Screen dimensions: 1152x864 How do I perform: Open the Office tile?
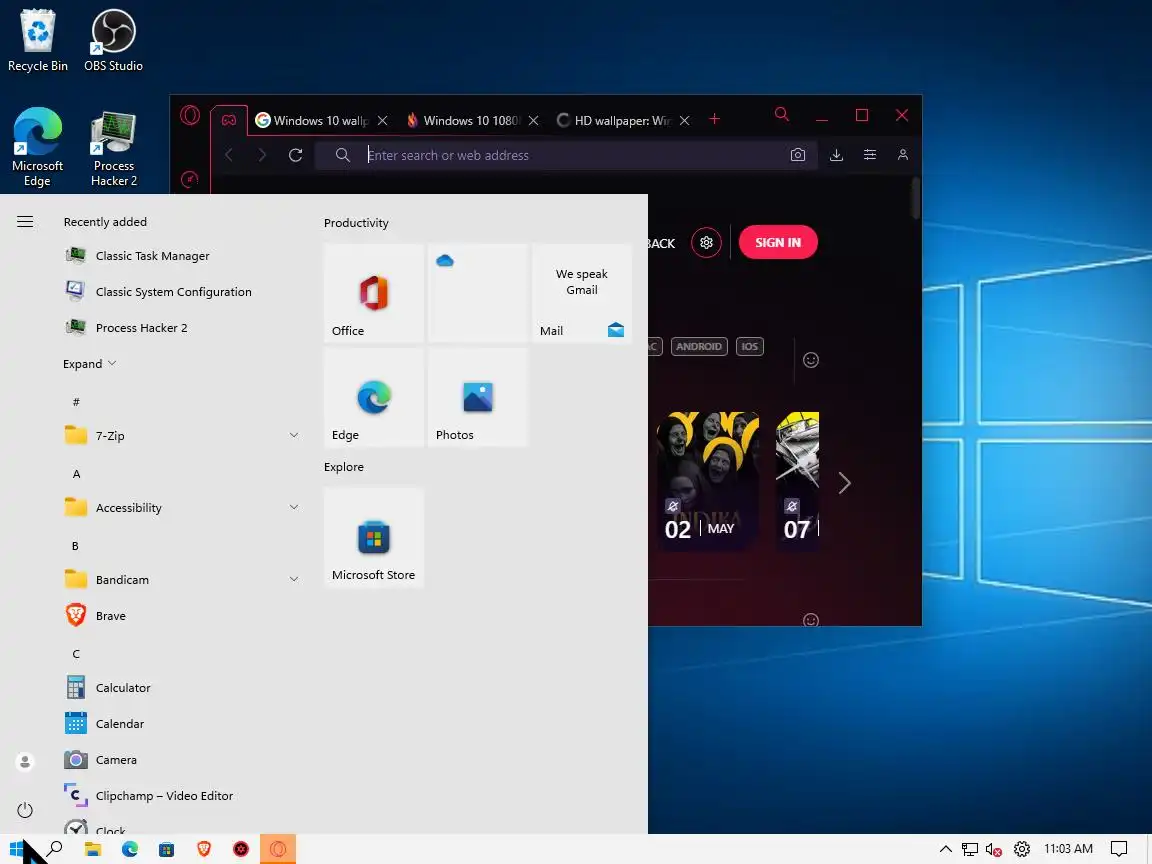[x=374, y=293]
